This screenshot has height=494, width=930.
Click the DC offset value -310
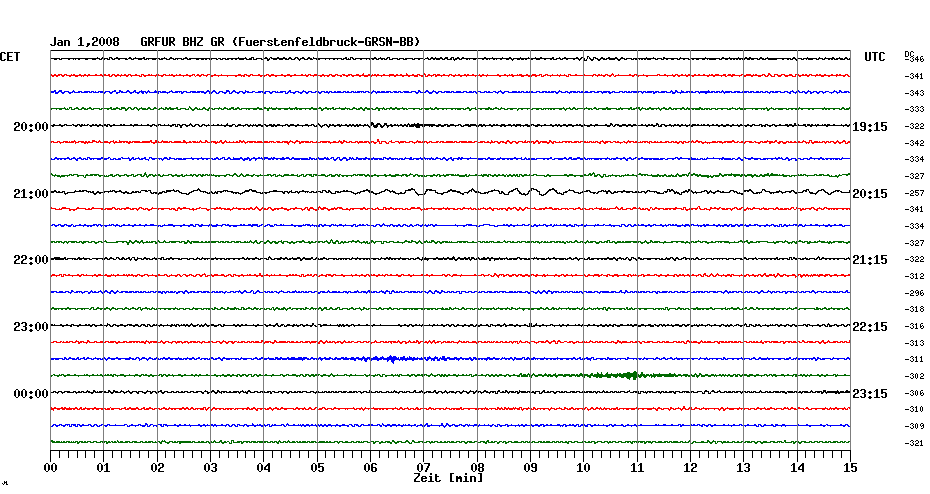[915, 409]
